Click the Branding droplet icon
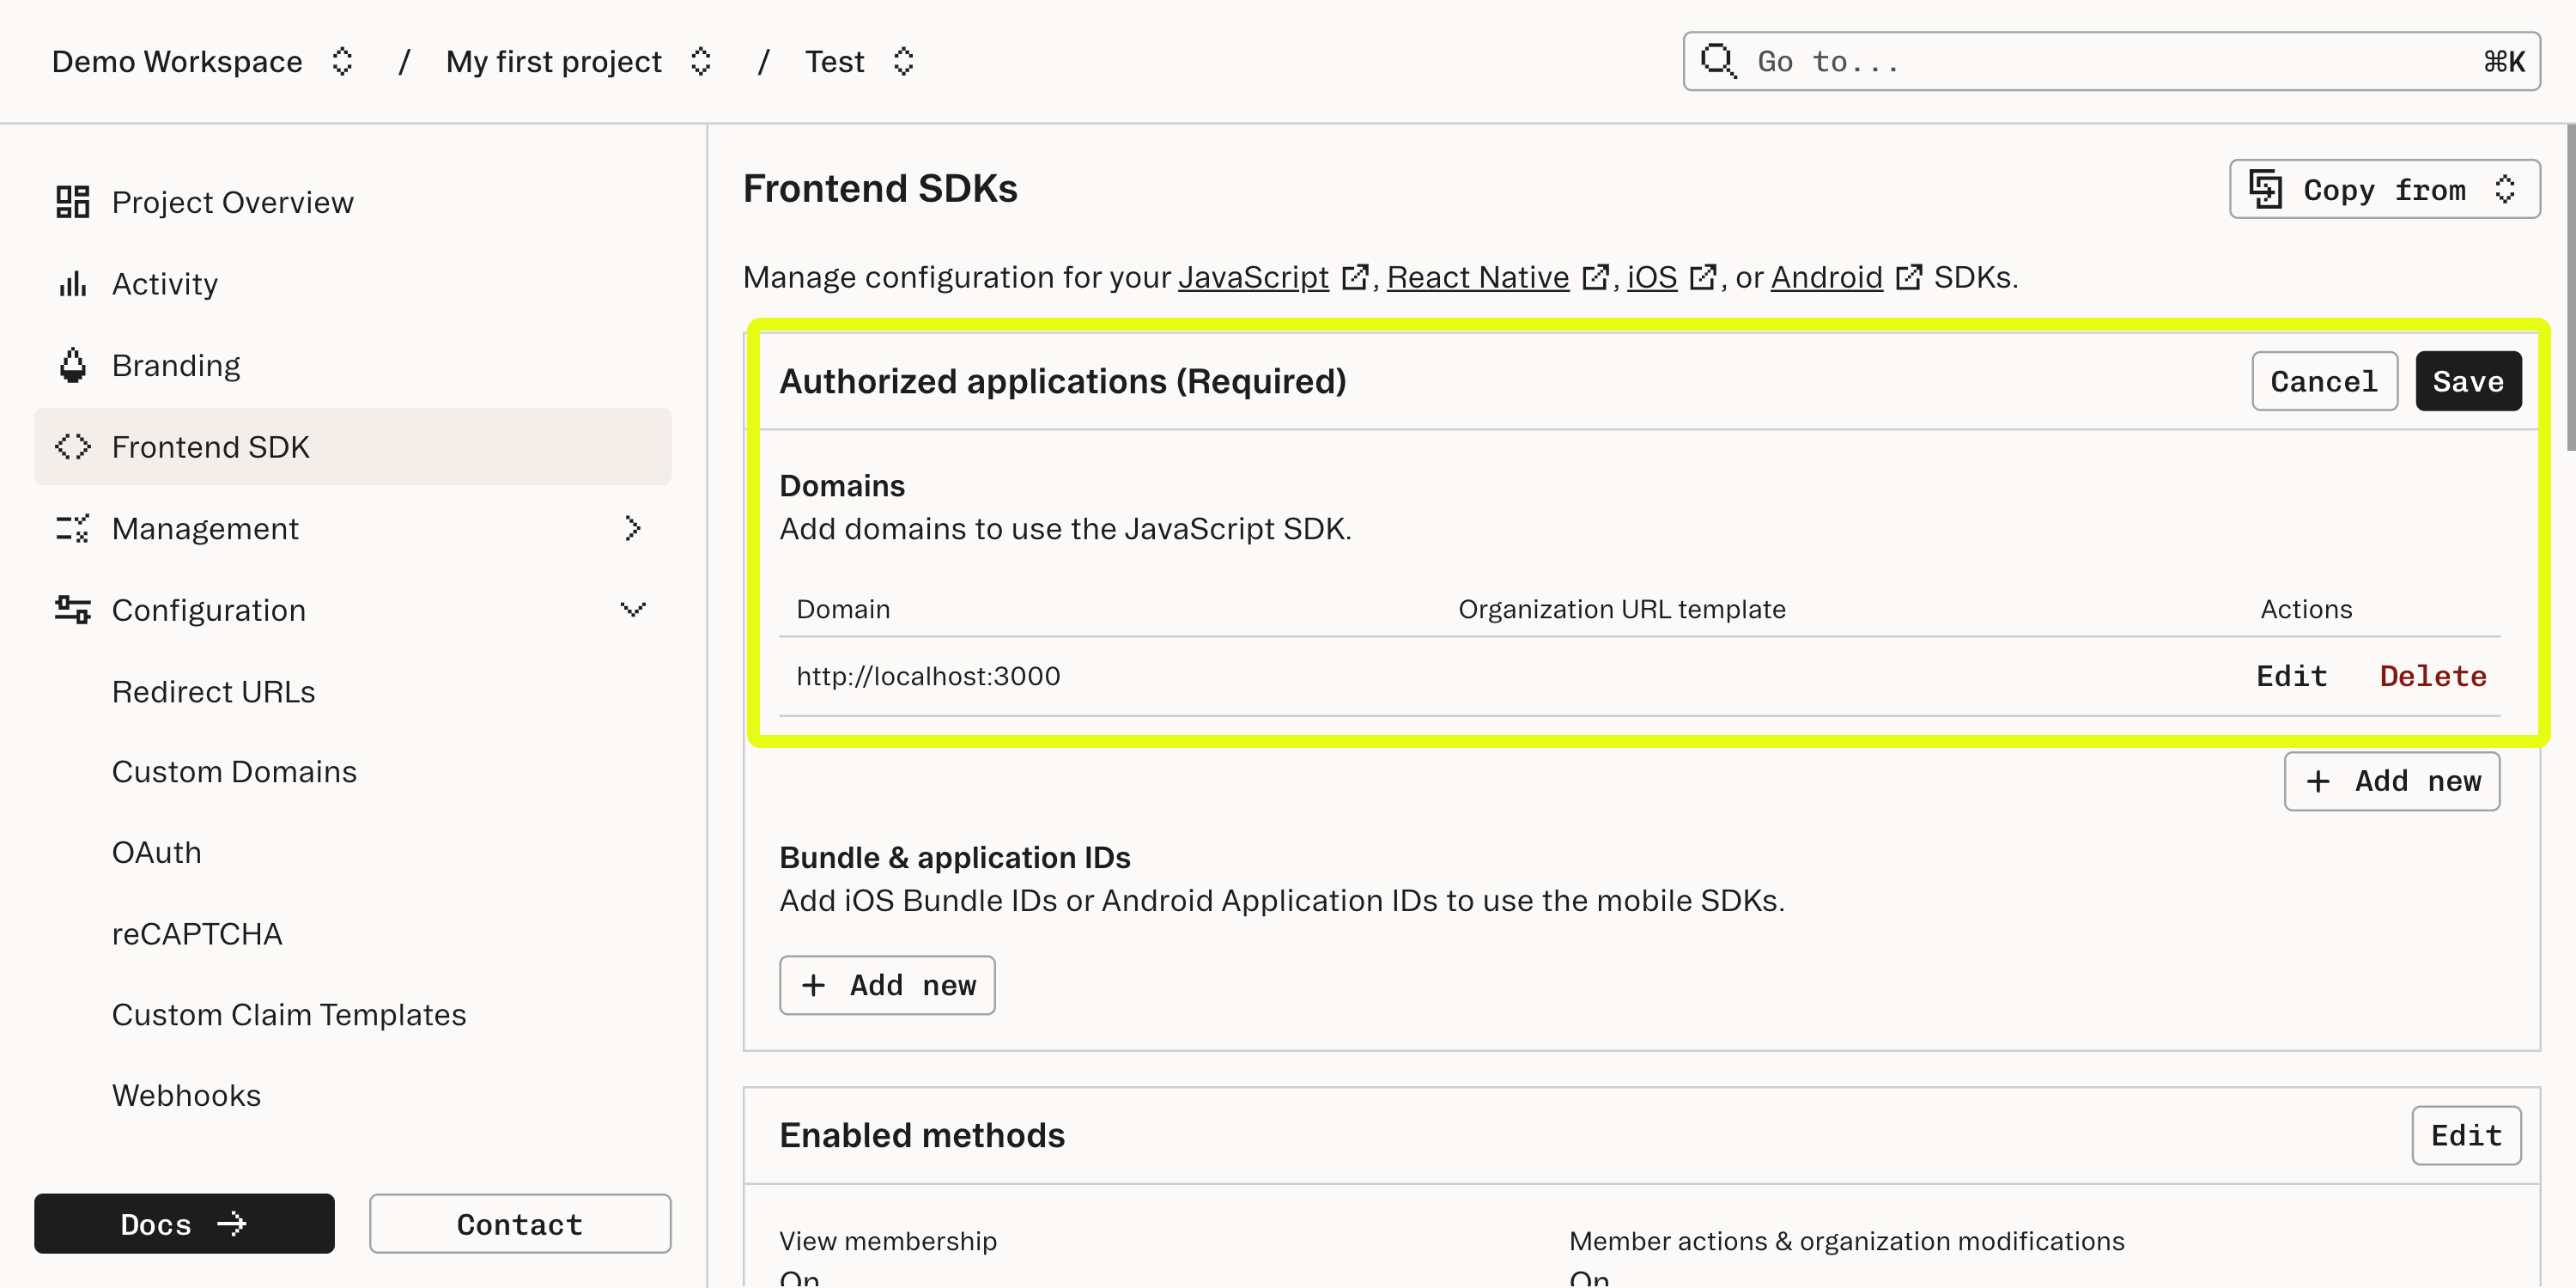 point(72,365)
